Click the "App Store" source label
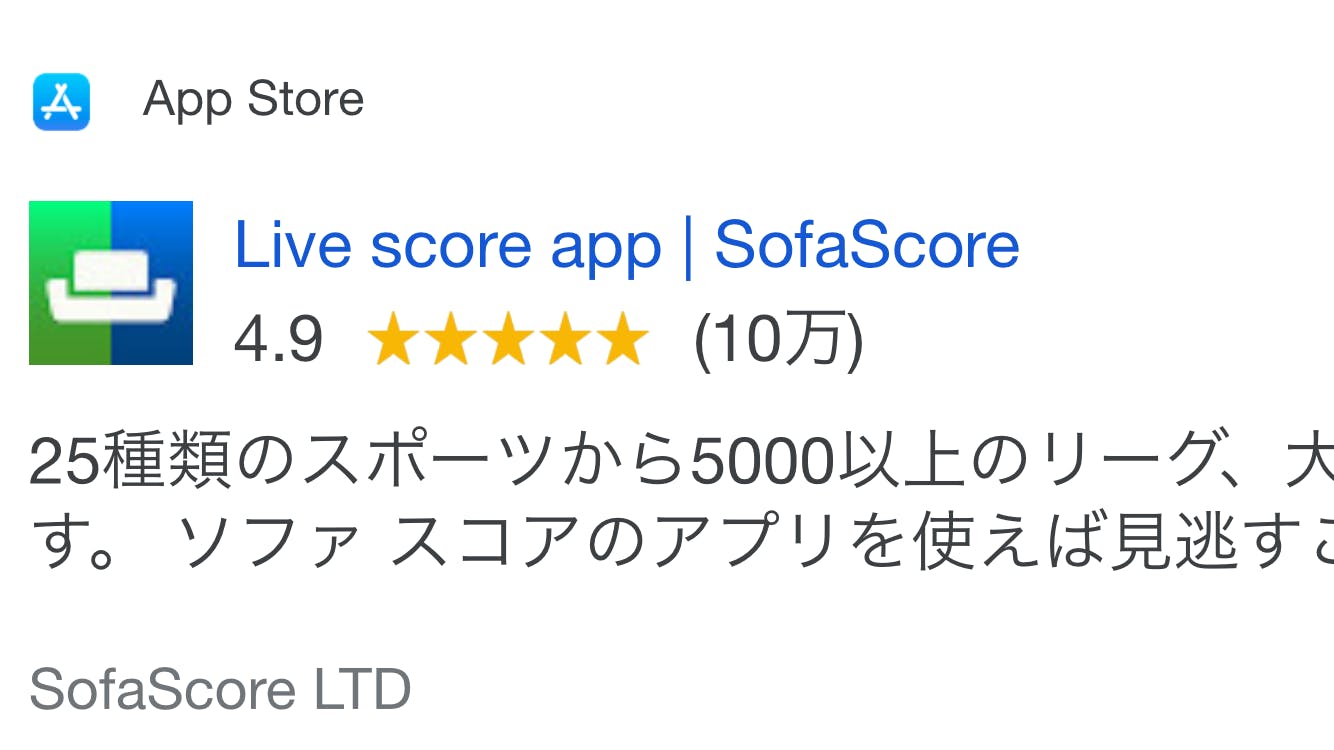 click(x=253, y=100)
